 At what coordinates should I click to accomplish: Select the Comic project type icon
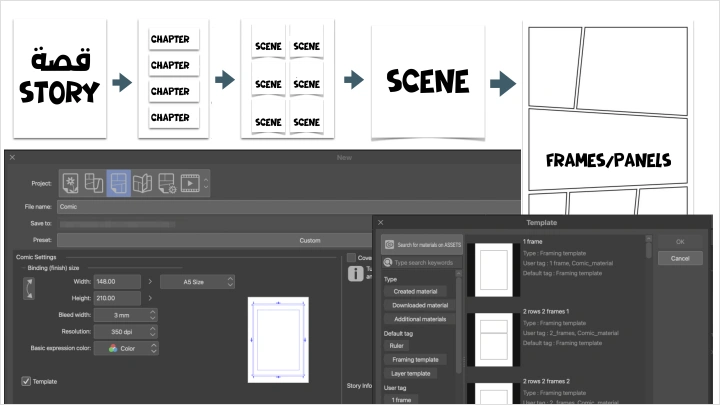(118, 183)
